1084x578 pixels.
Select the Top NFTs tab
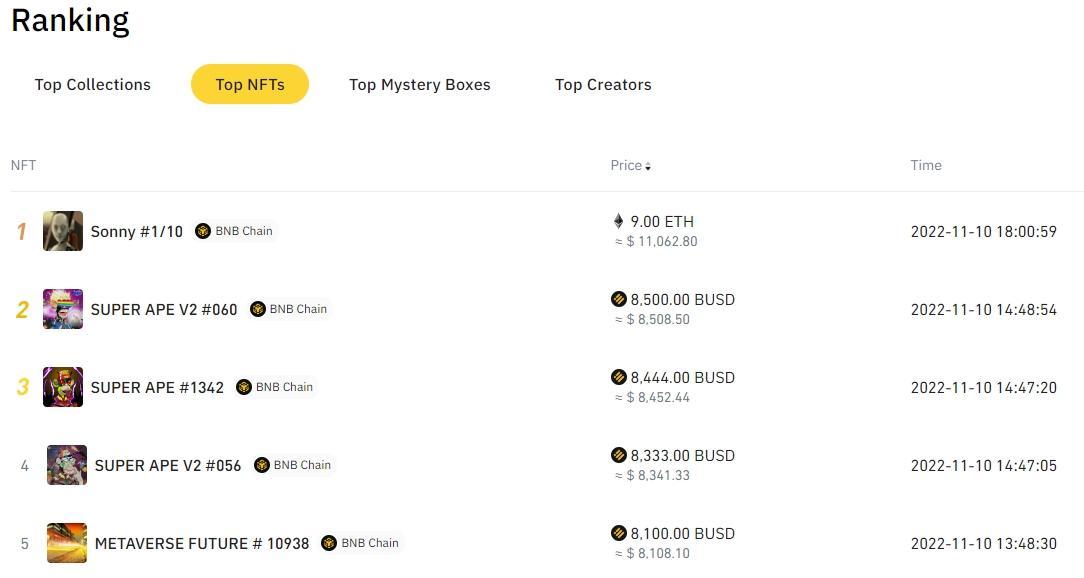pos(250,85)
